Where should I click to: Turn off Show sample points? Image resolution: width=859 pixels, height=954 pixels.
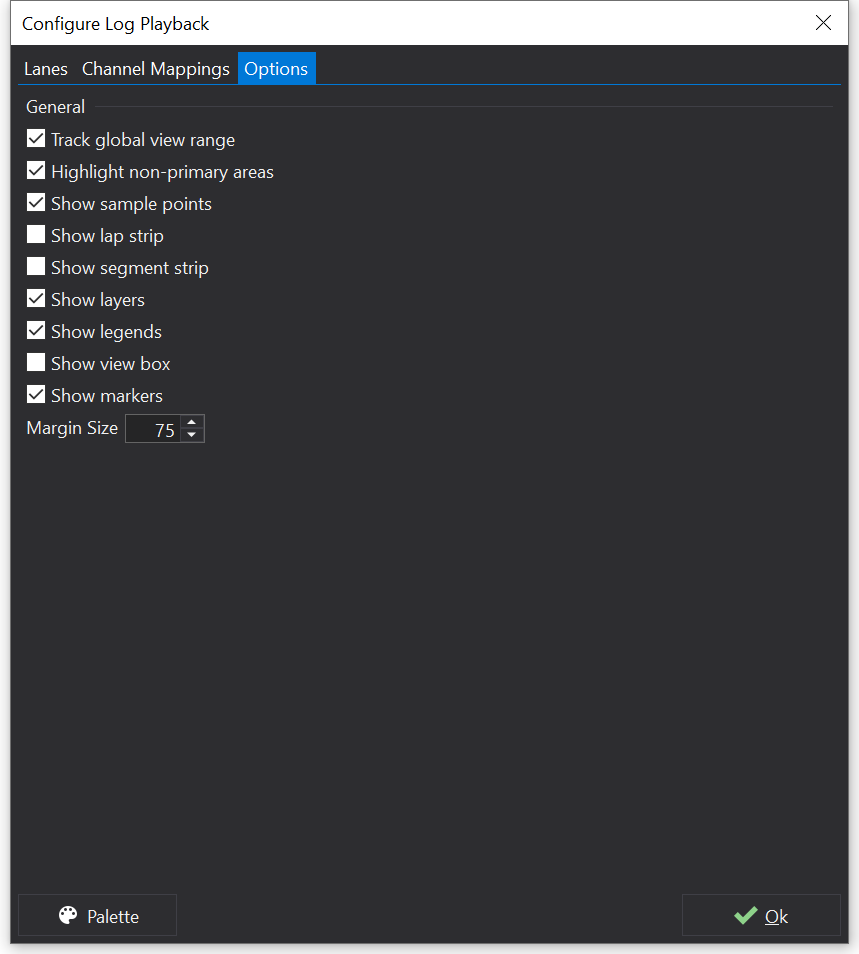[36, 203]
